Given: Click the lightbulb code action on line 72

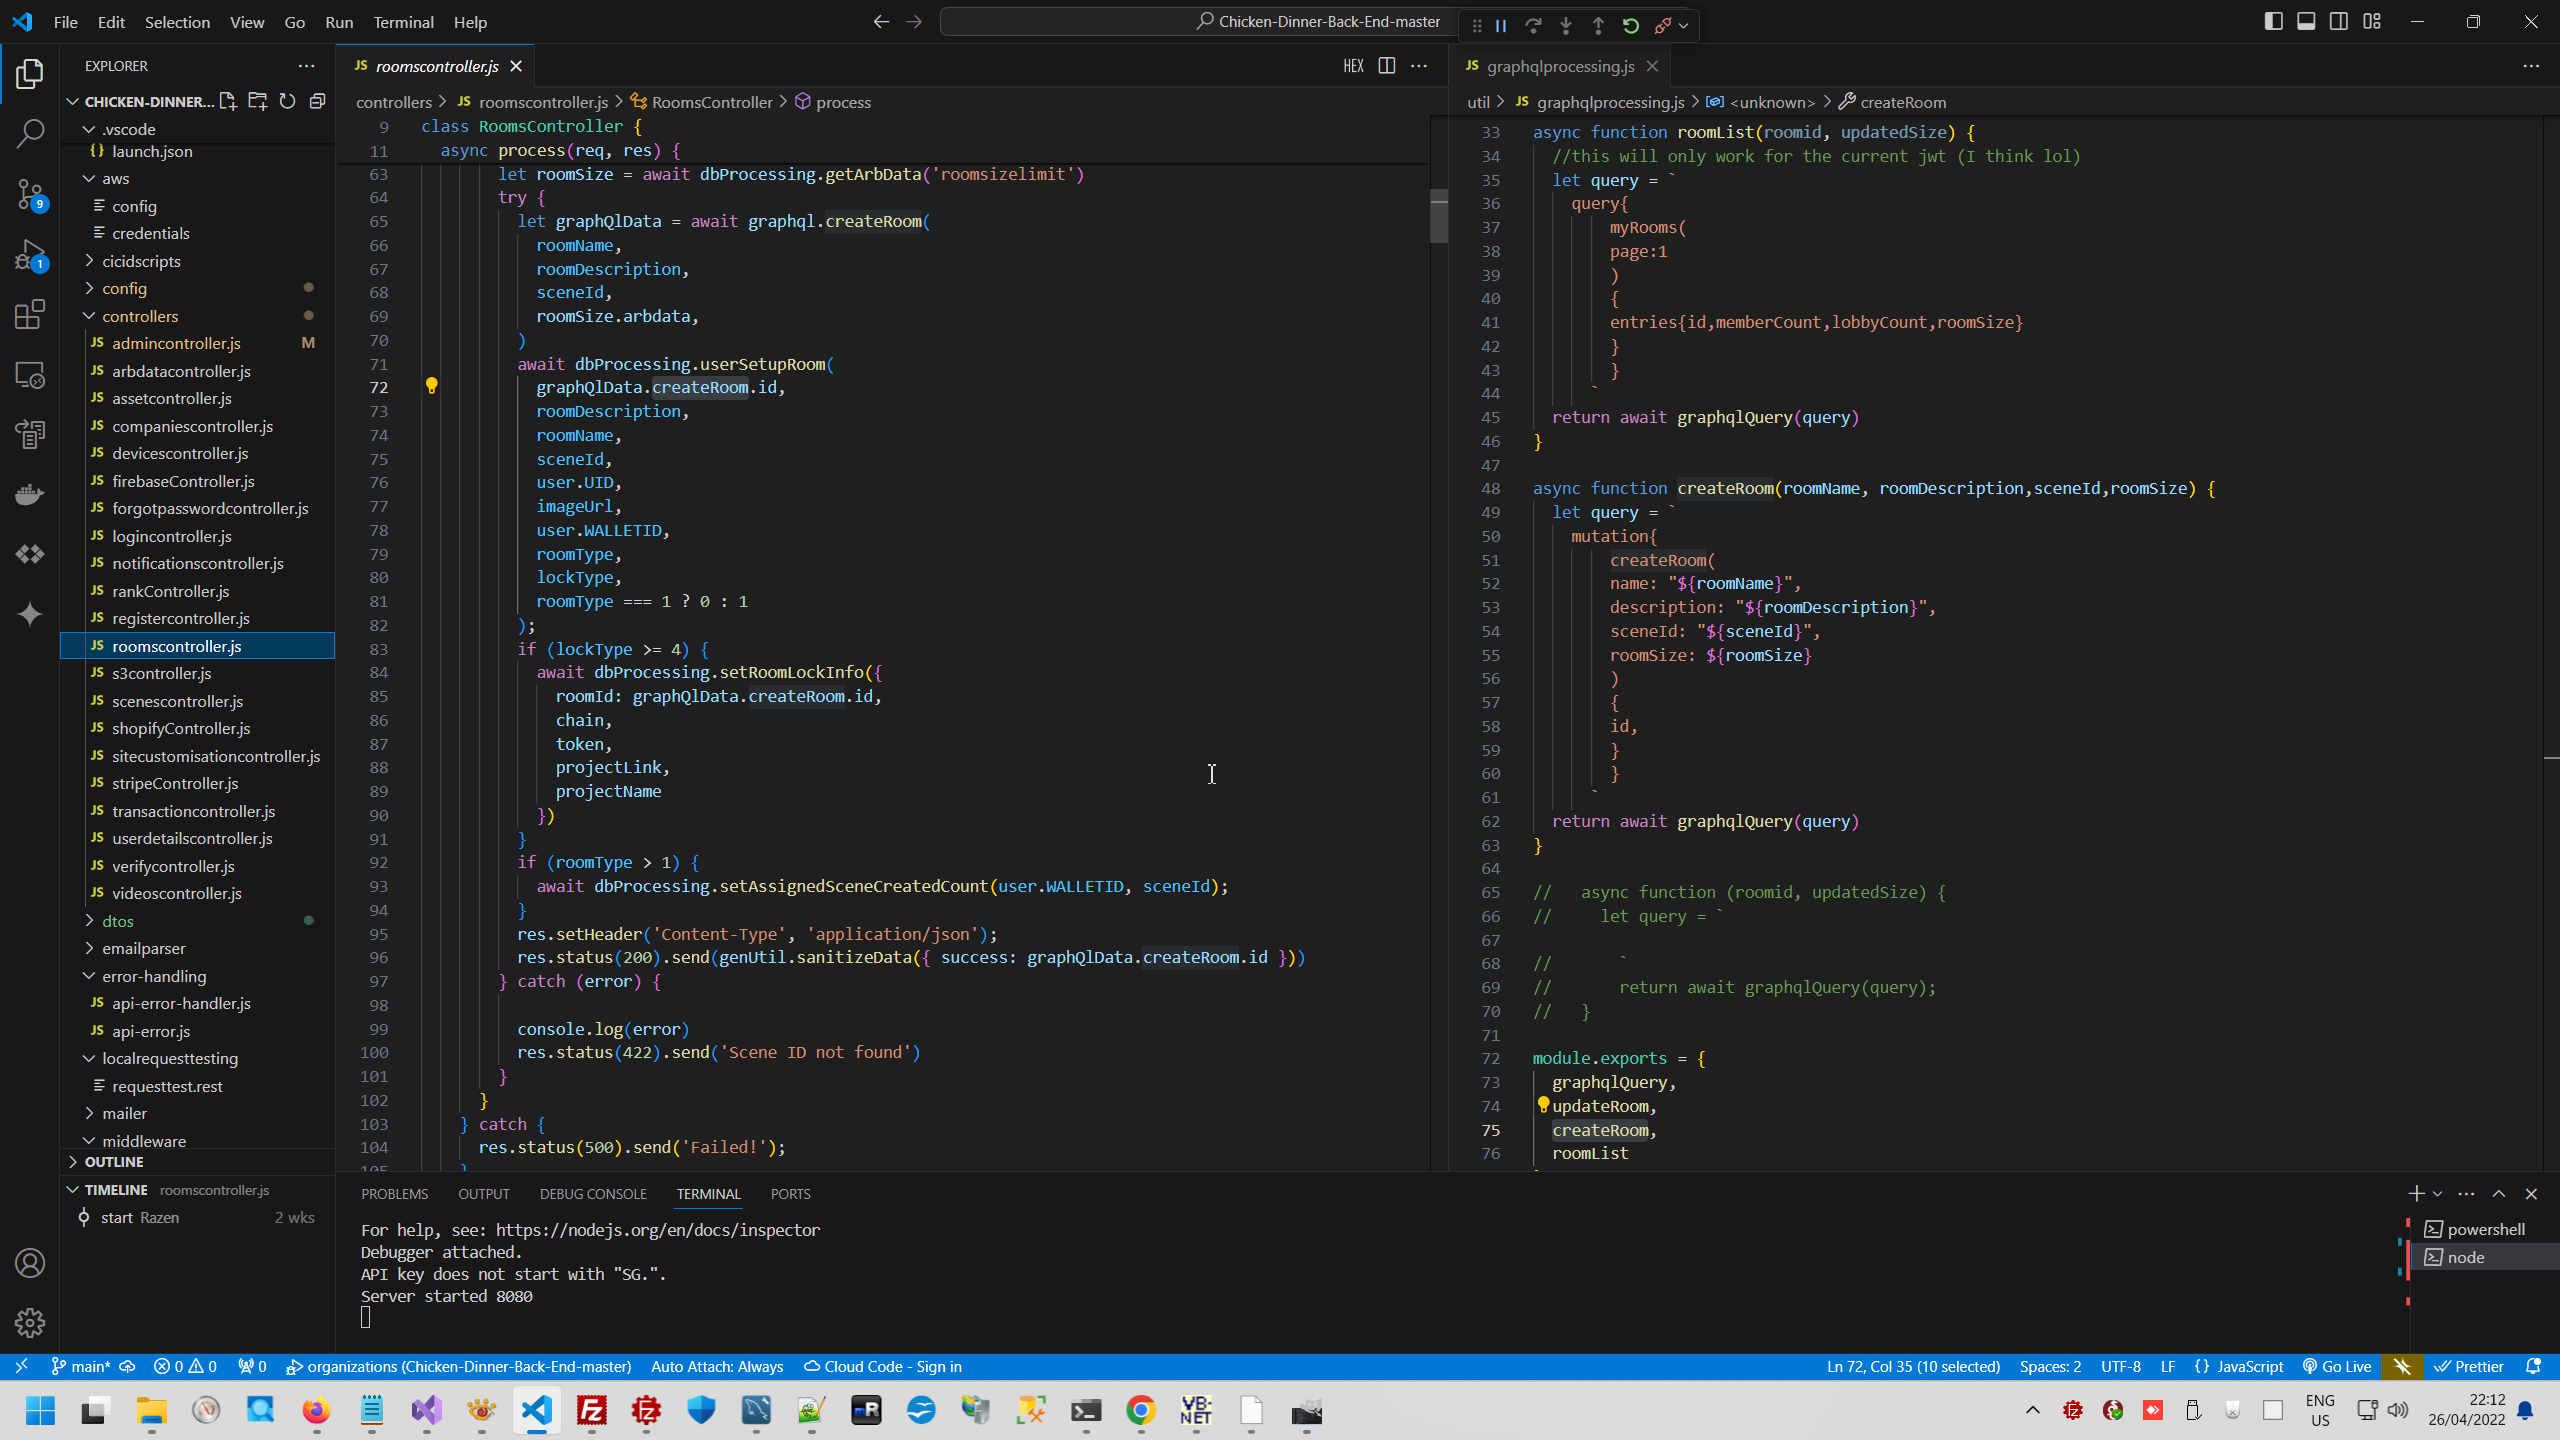Looking at the screenshot, I should pos(432,386).
